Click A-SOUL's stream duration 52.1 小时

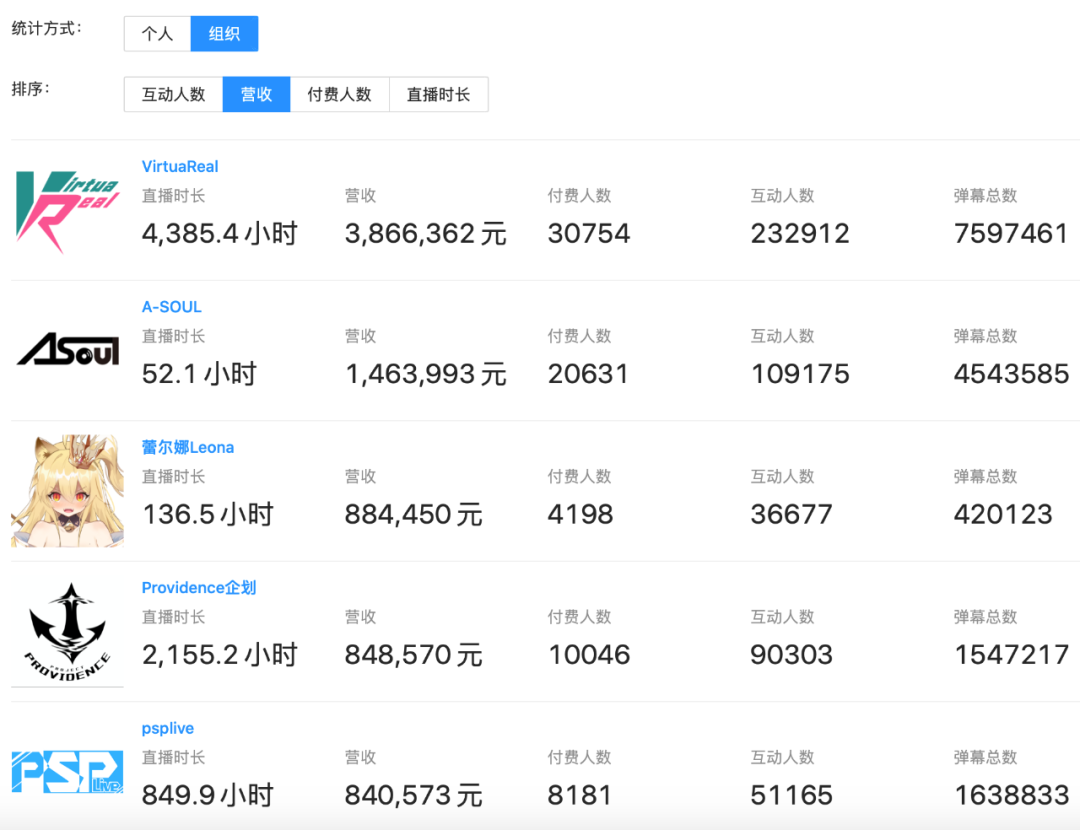[x=199, y=374]
